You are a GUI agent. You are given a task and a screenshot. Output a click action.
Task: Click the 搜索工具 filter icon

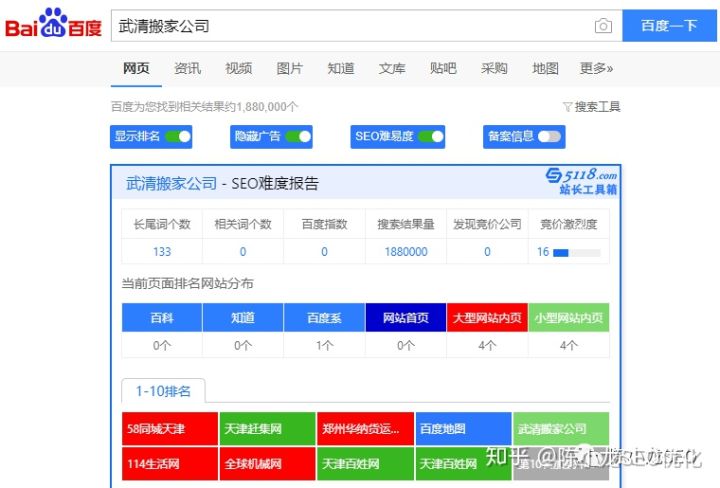click(568, 107)
